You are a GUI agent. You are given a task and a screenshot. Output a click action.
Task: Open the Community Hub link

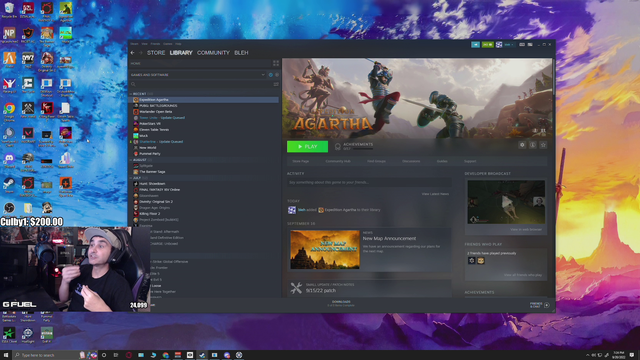(338, 161)
